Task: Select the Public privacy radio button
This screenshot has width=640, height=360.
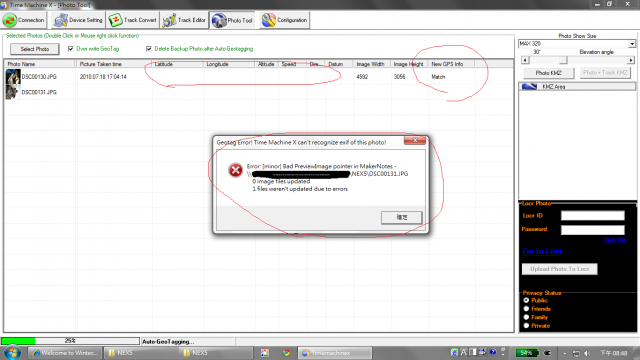Action: (x=526, y=300)
